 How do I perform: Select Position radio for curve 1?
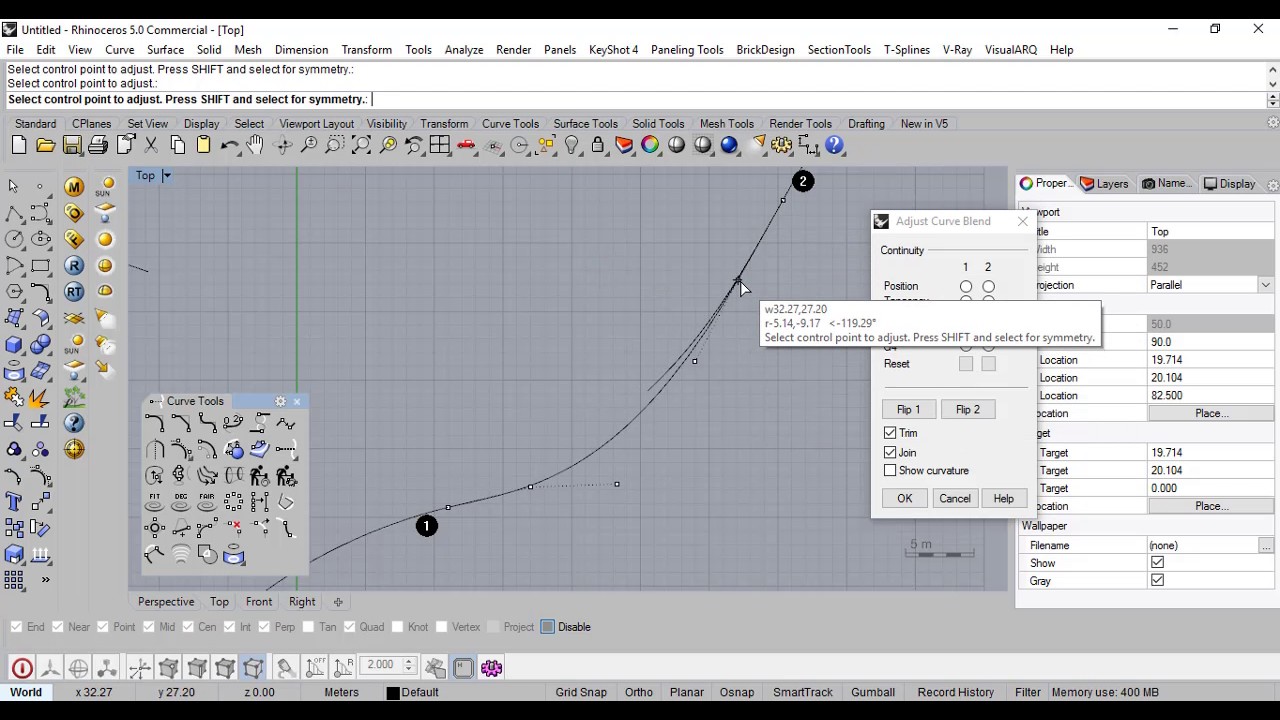coord(966,286)
